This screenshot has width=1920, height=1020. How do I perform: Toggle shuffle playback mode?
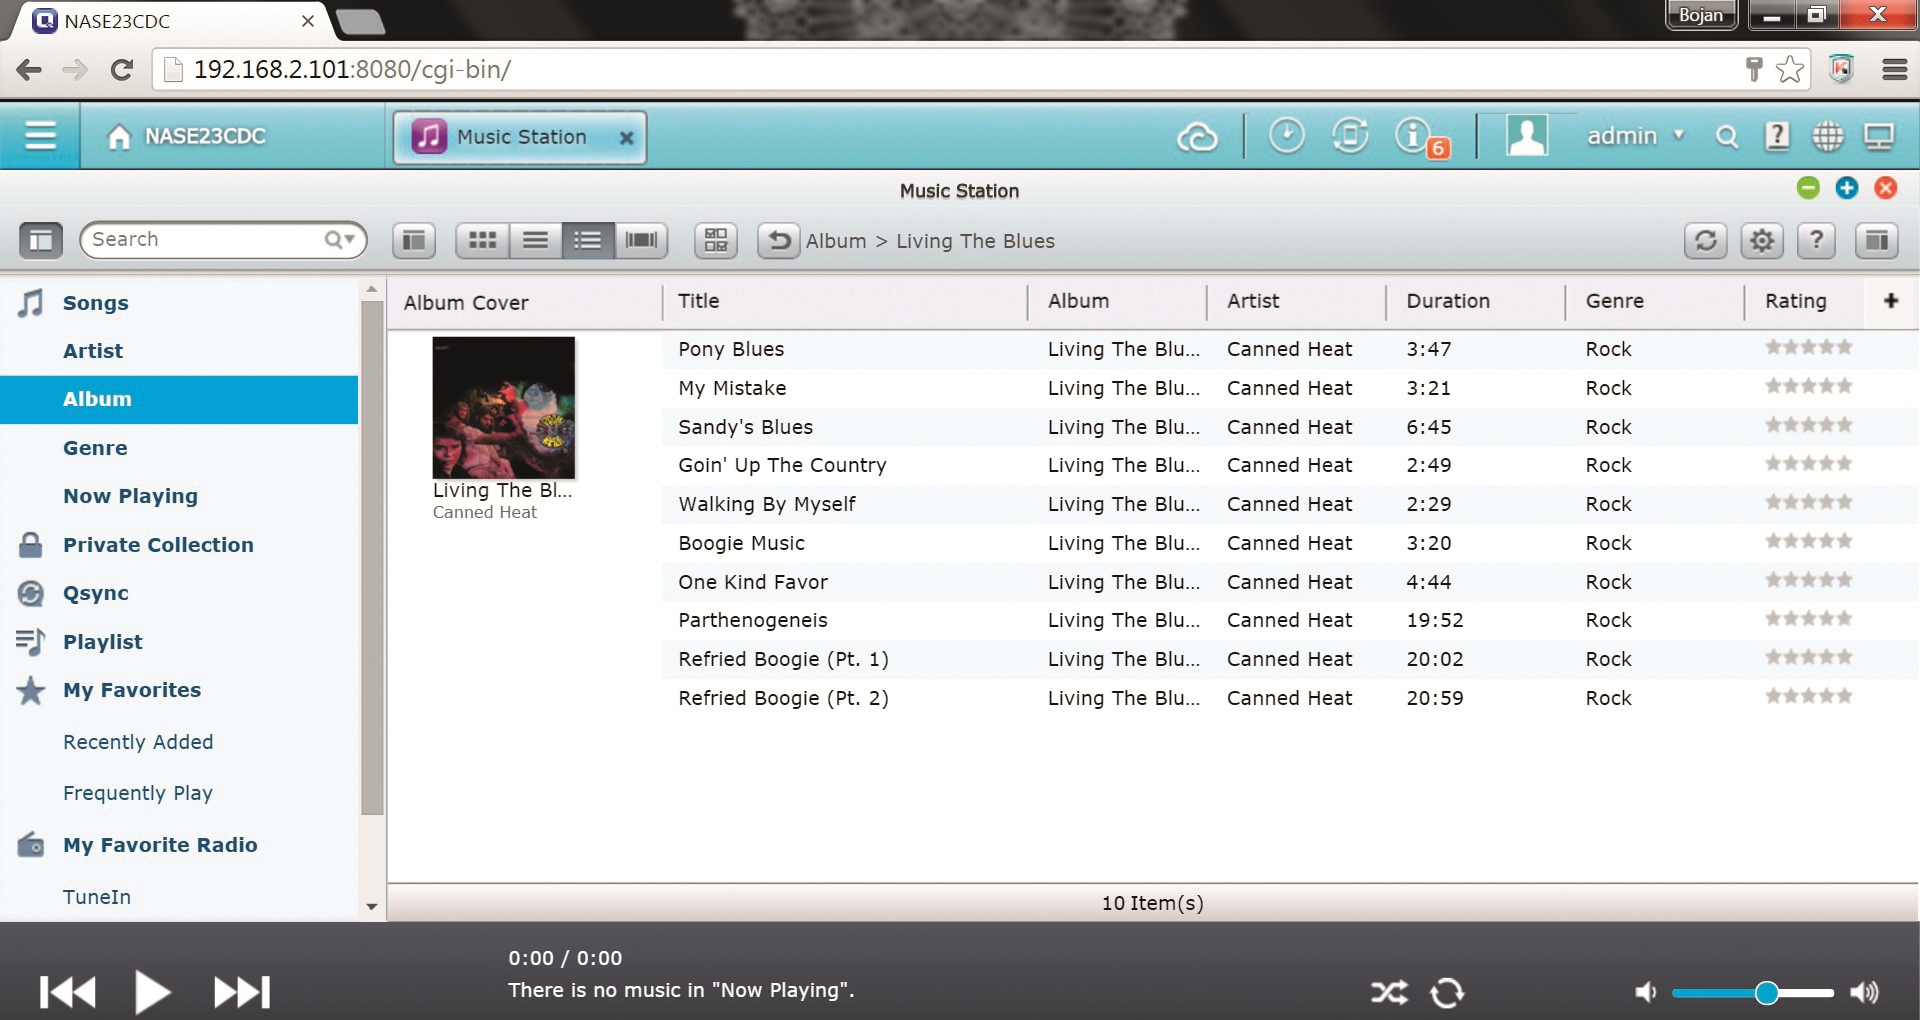[x=1389, y=992]
